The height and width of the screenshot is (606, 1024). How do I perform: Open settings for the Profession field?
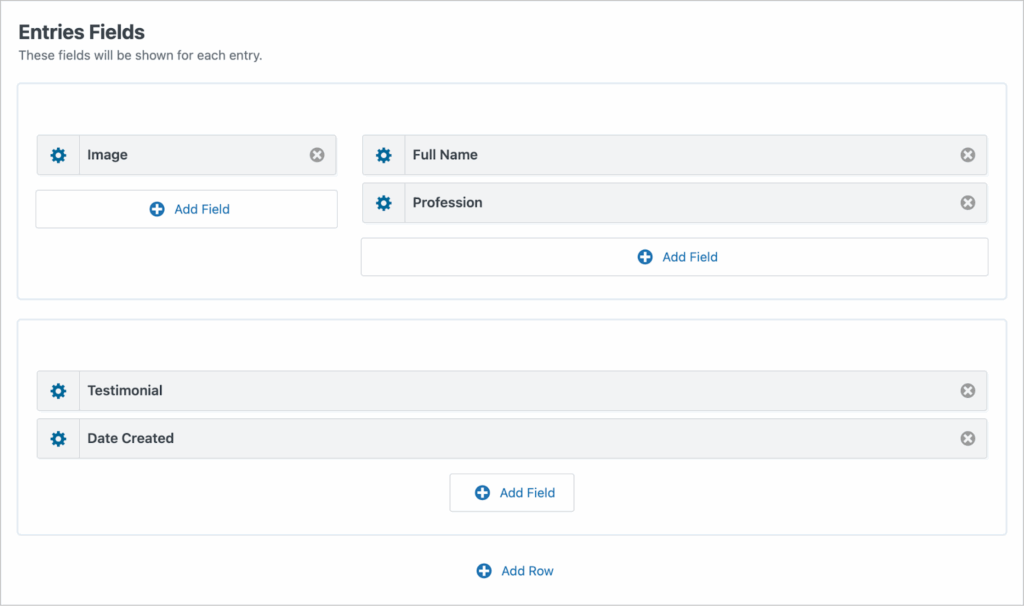pyautogui.click(x=383, y=203)
